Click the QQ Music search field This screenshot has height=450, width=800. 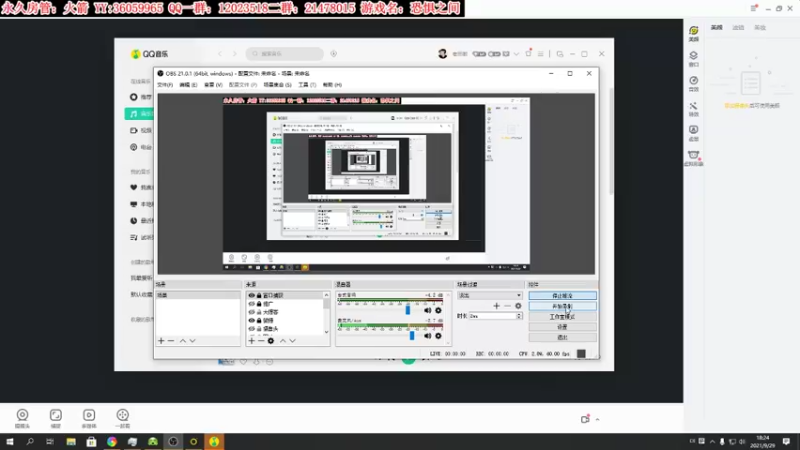coord(285,54)
